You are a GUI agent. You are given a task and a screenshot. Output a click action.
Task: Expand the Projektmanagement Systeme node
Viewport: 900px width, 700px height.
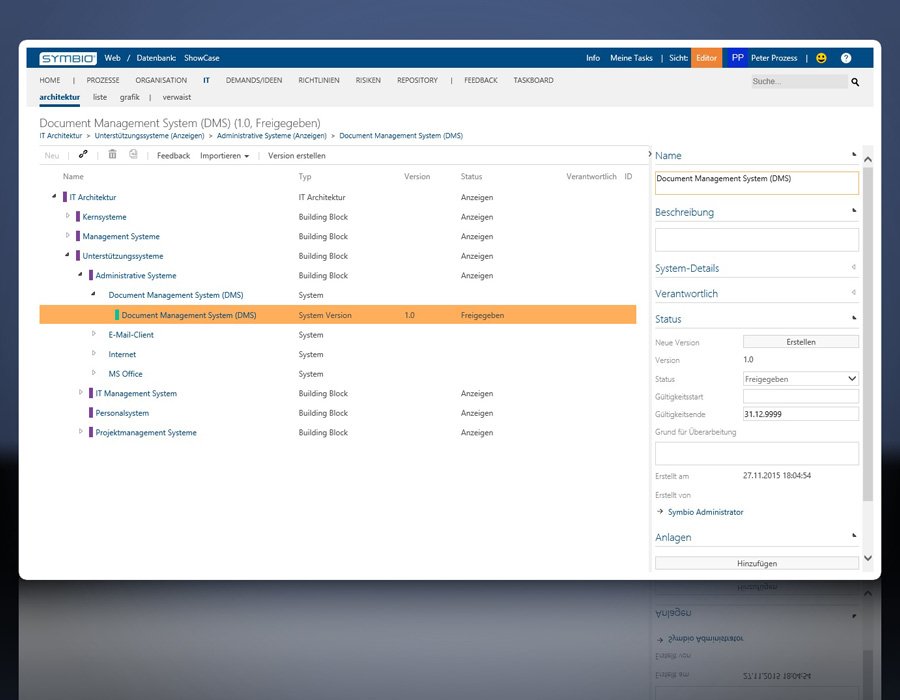click(81, 431)
